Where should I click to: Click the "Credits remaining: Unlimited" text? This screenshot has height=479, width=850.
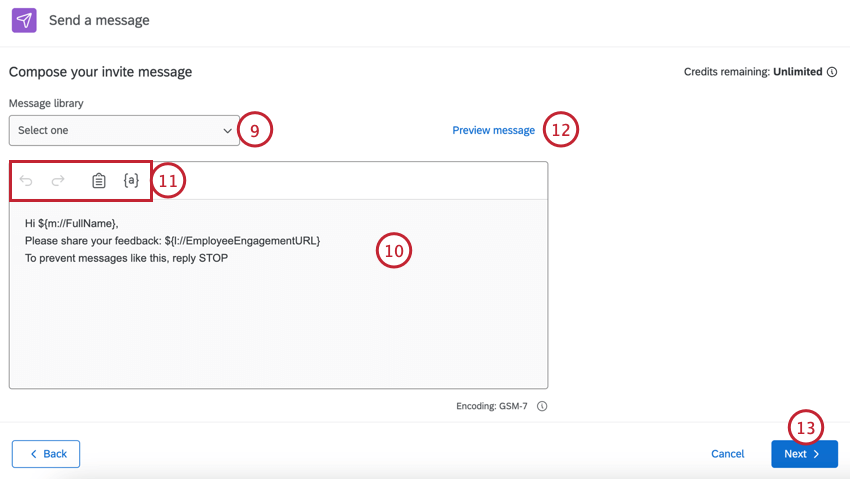pos(753,72)
